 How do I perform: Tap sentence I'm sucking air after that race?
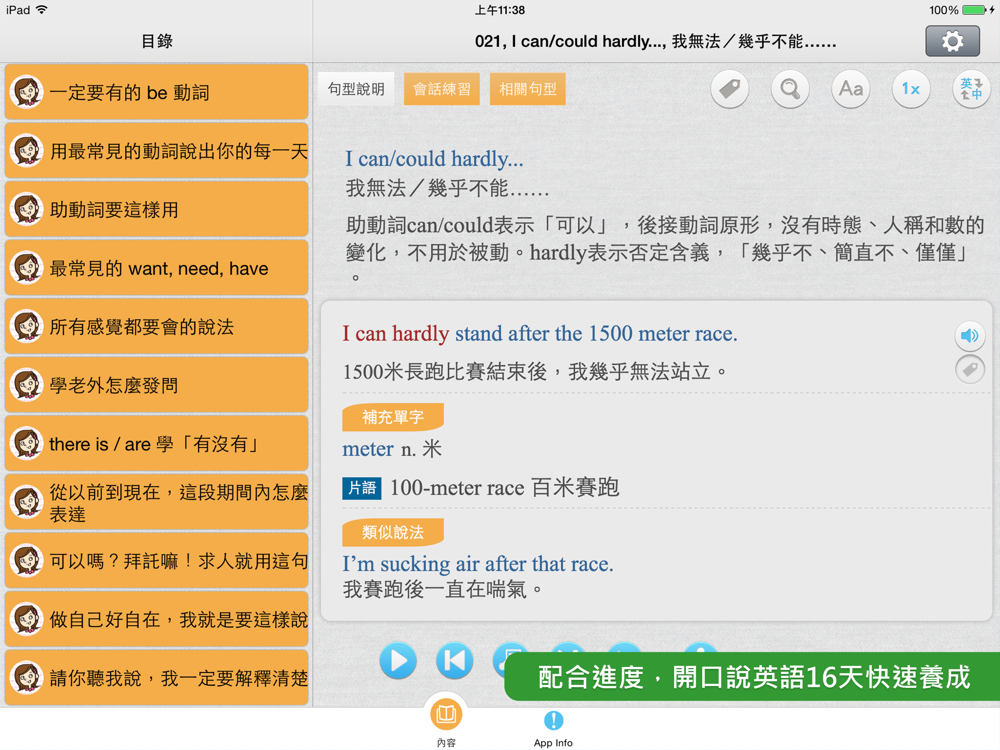(478, 564)
